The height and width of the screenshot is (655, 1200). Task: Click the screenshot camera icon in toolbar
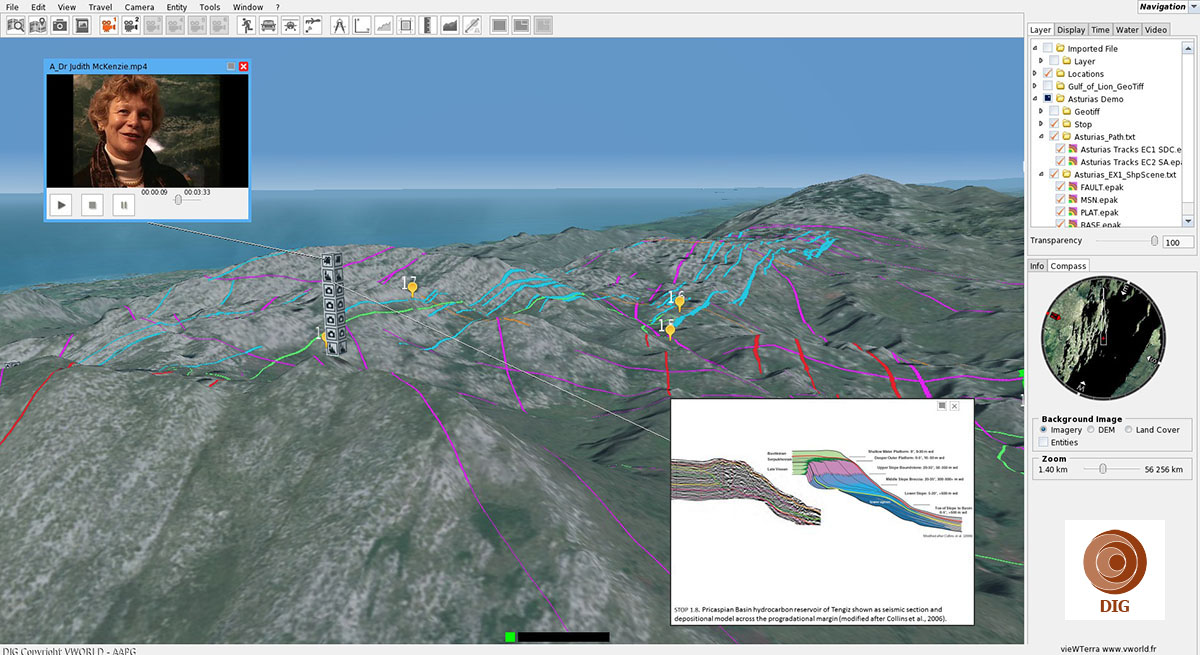click(60, 25)
